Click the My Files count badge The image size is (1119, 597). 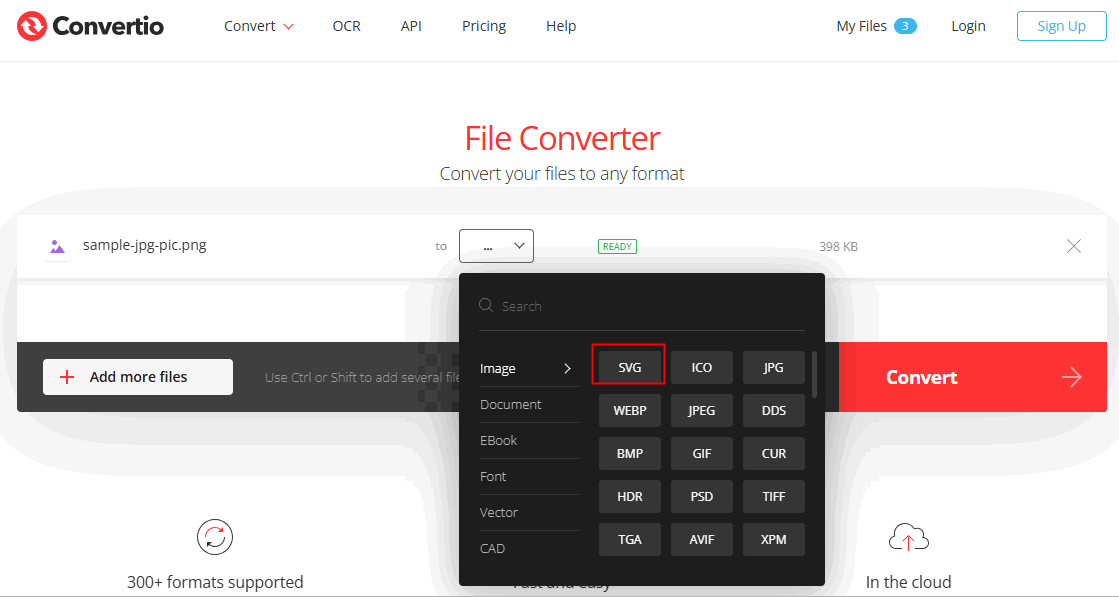click(905, 26)
